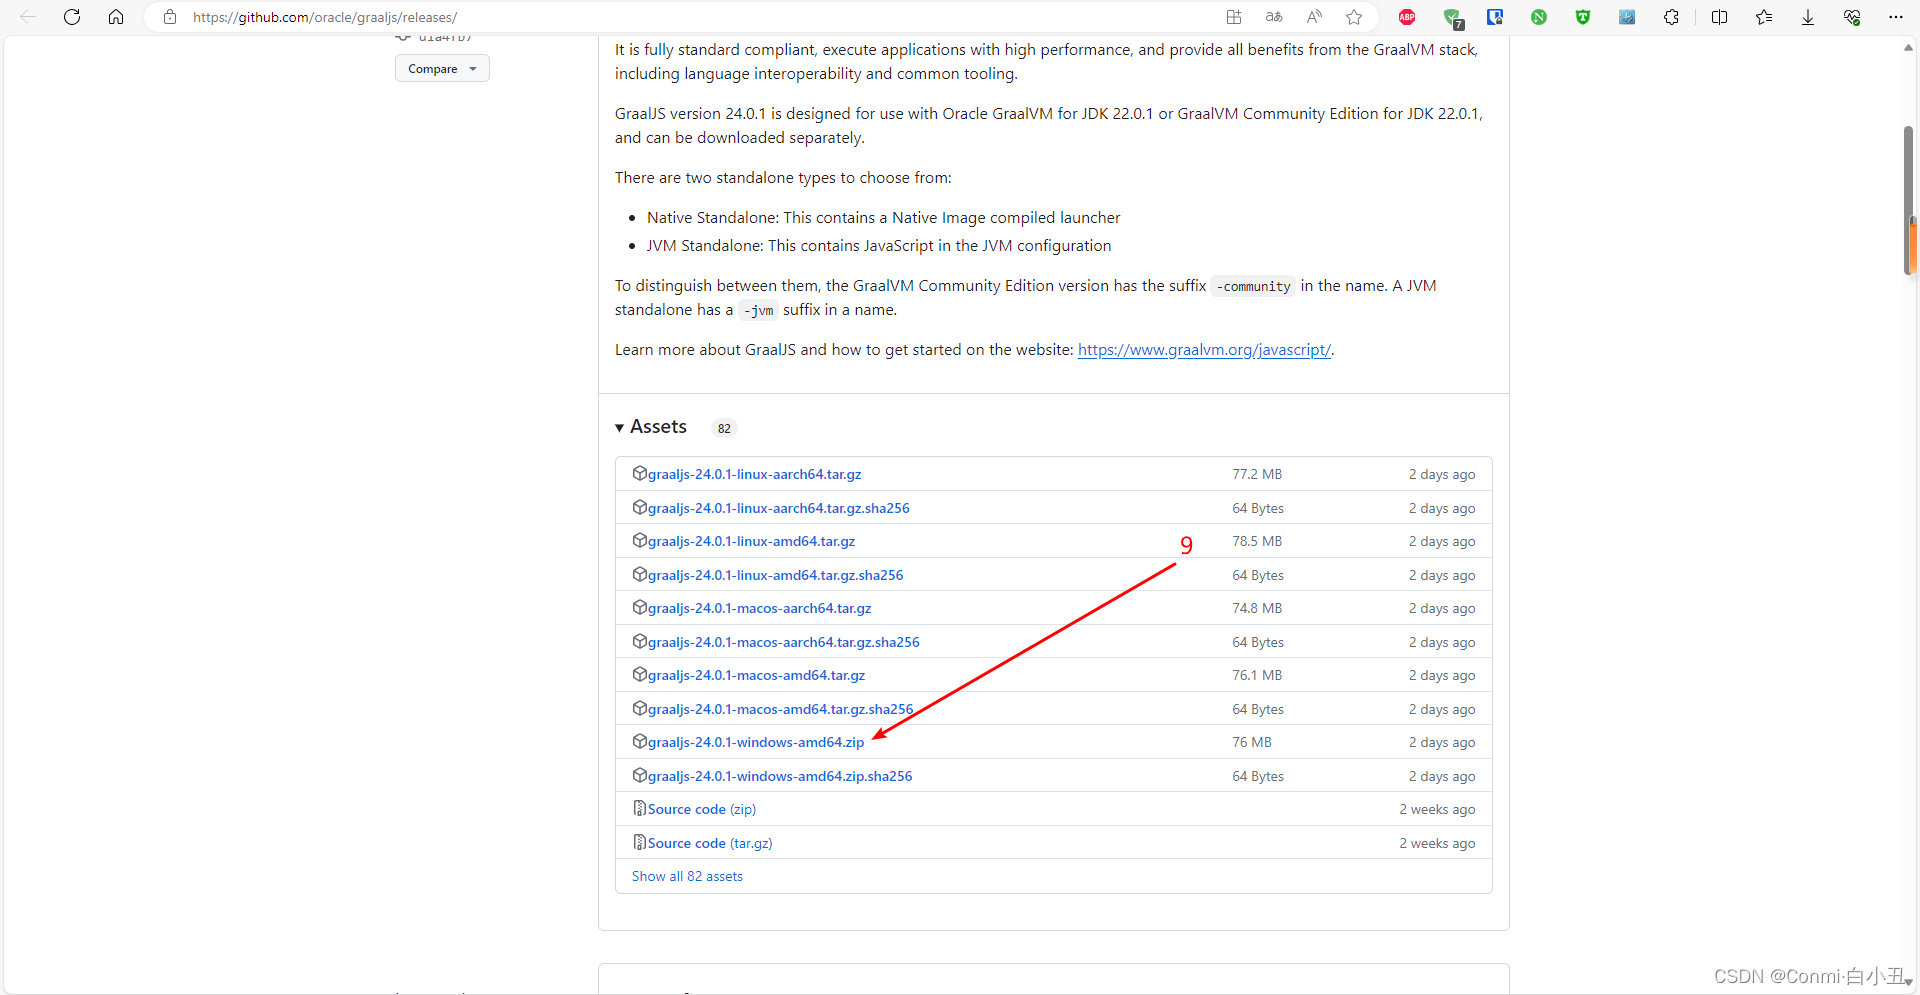Click the 77.2 MB size text
Screen dimensions: 1920x995
tap(1256, 474)
